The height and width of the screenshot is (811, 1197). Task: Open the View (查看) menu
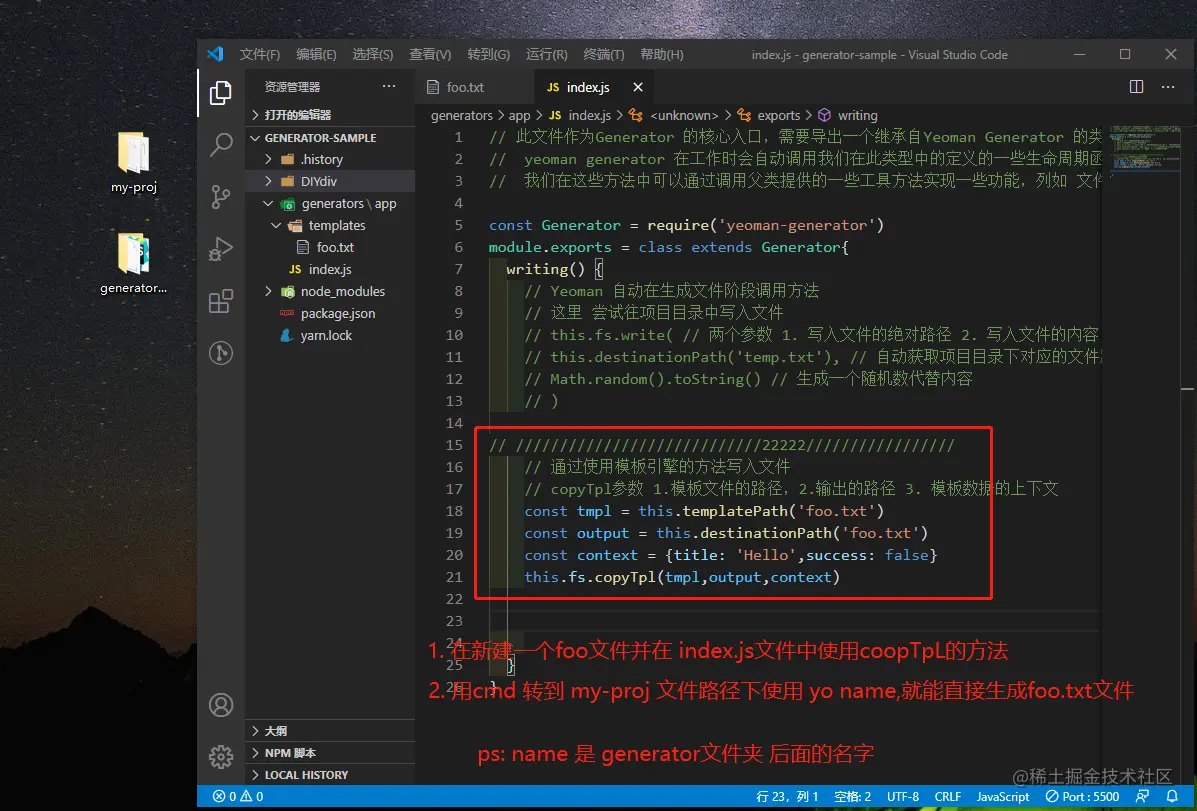(430, 54)
